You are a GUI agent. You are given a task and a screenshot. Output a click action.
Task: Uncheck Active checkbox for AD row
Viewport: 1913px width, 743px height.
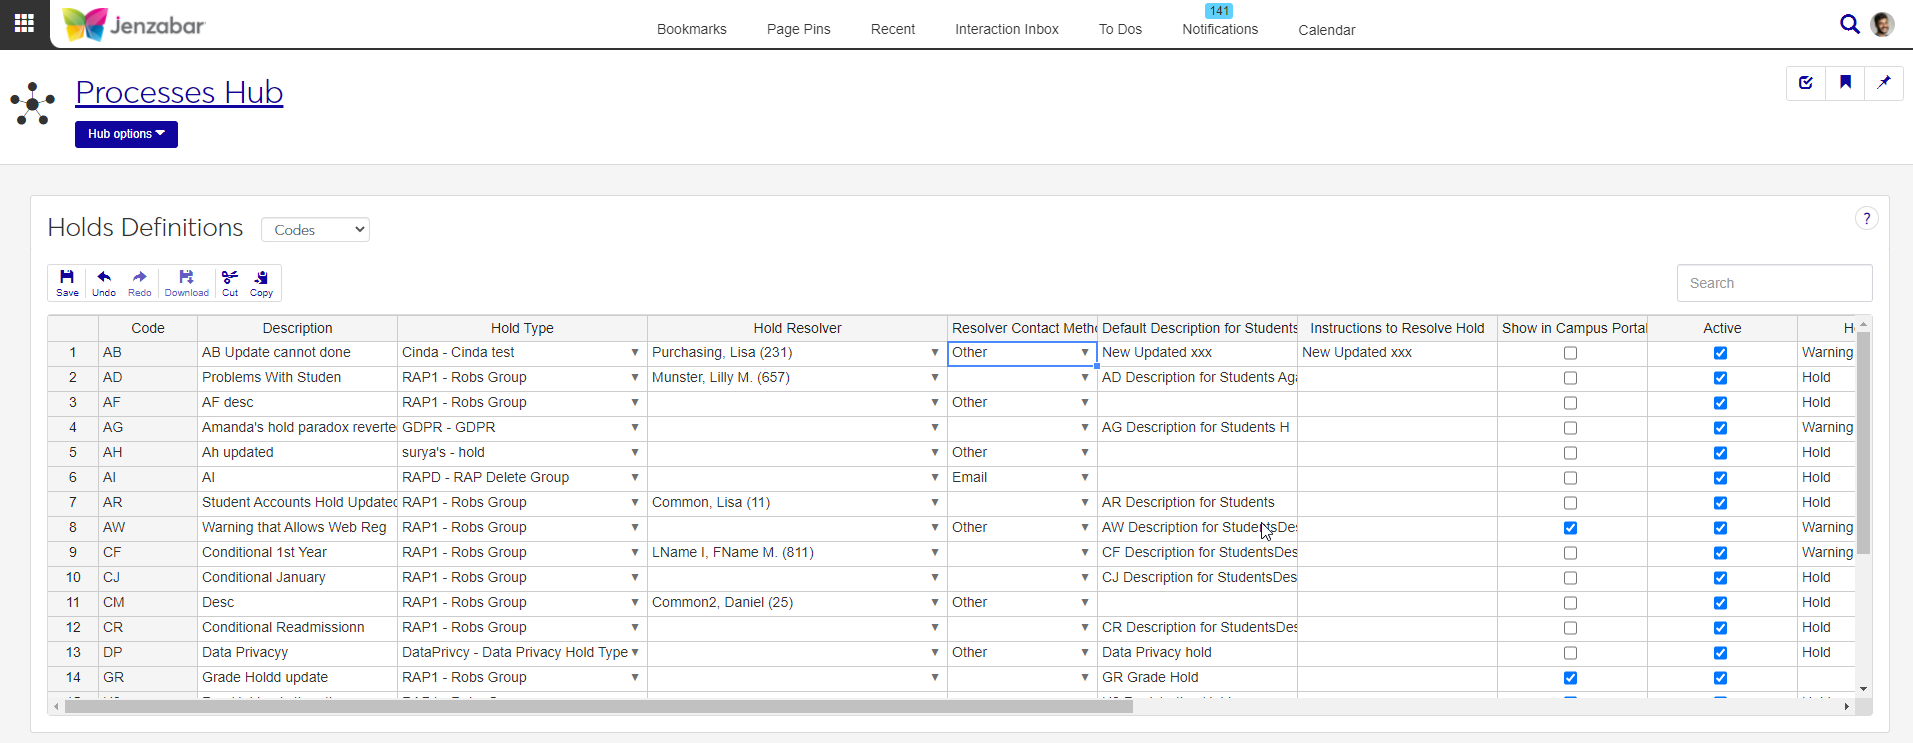click(x=1720, y=378)
